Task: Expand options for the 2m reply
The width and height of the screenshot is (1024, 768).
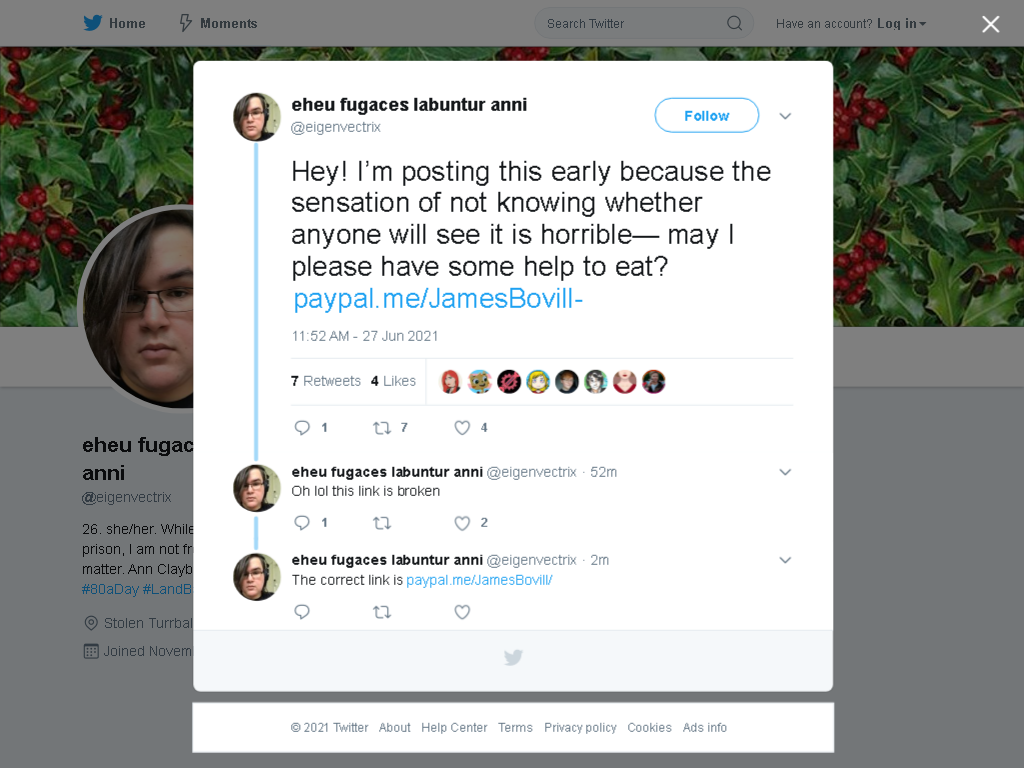Action: tap(785, 560)
